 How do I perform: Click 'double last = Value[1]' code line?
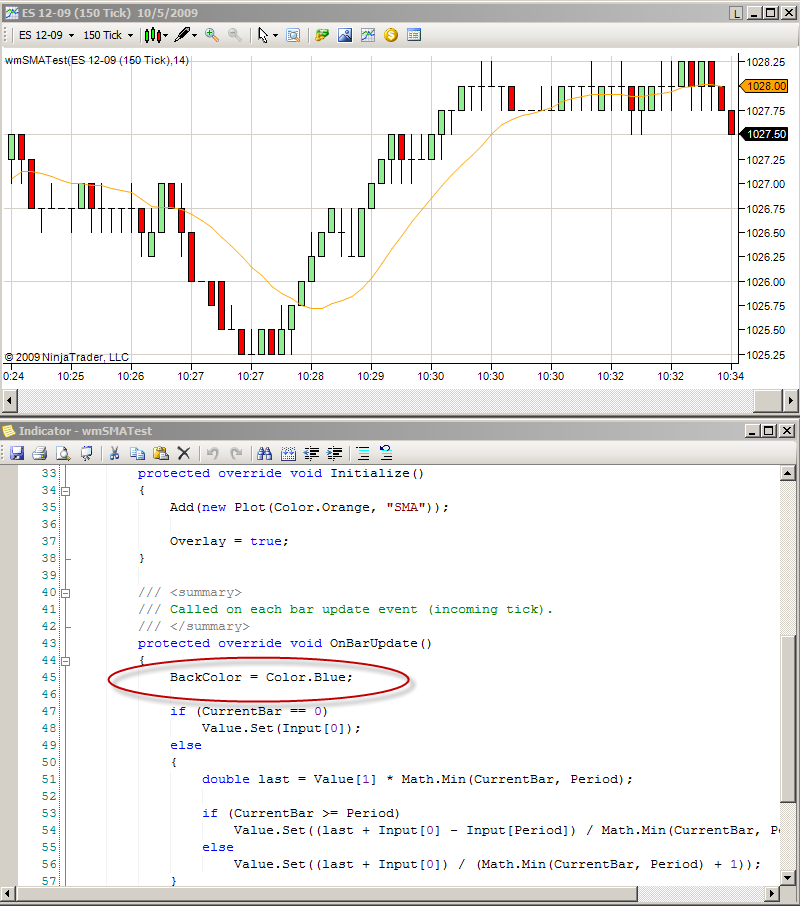click(417, 779)
